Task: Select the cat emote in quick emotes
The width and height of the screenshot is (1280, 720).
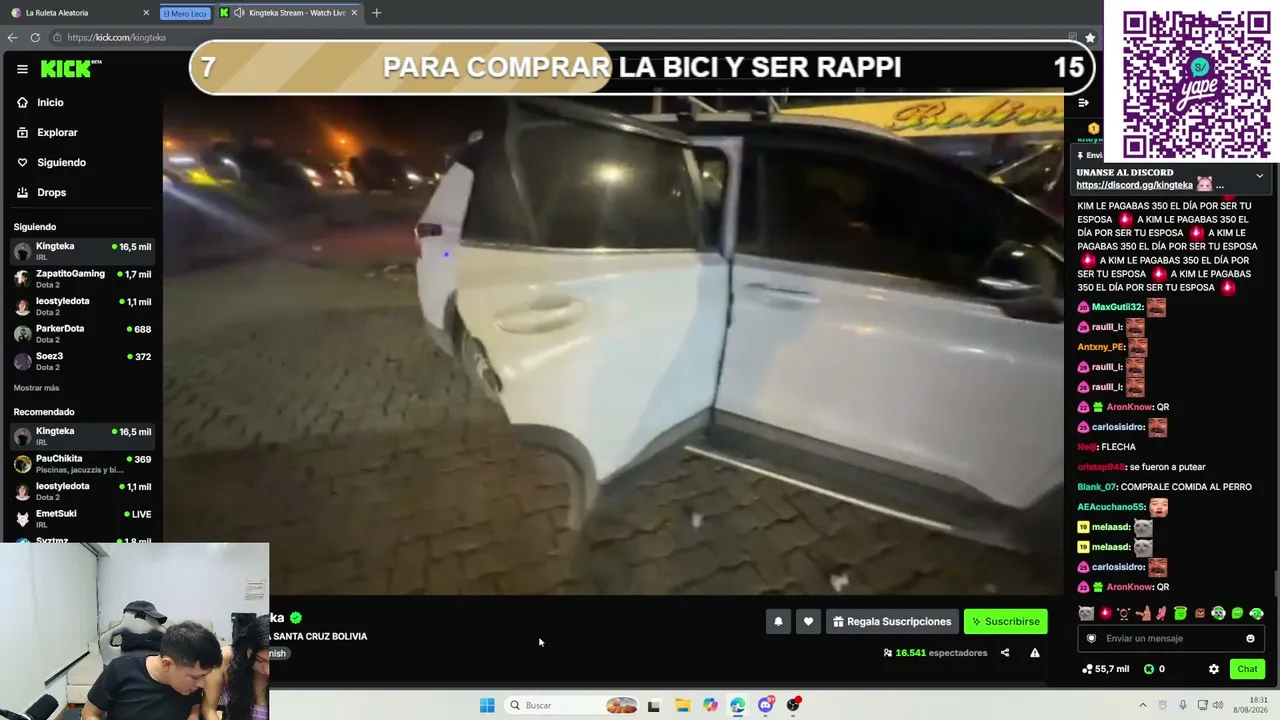Action: coord(1086,613)
